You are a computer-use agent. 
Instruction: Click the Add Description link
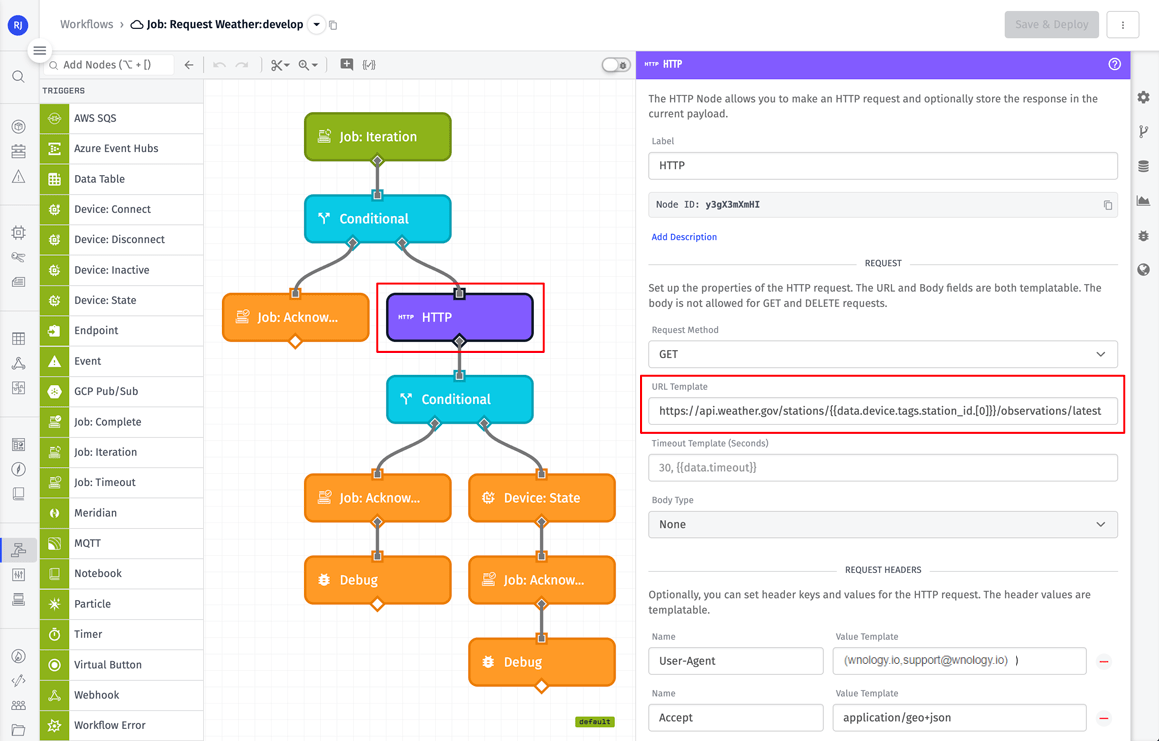[x=684, y=237]
